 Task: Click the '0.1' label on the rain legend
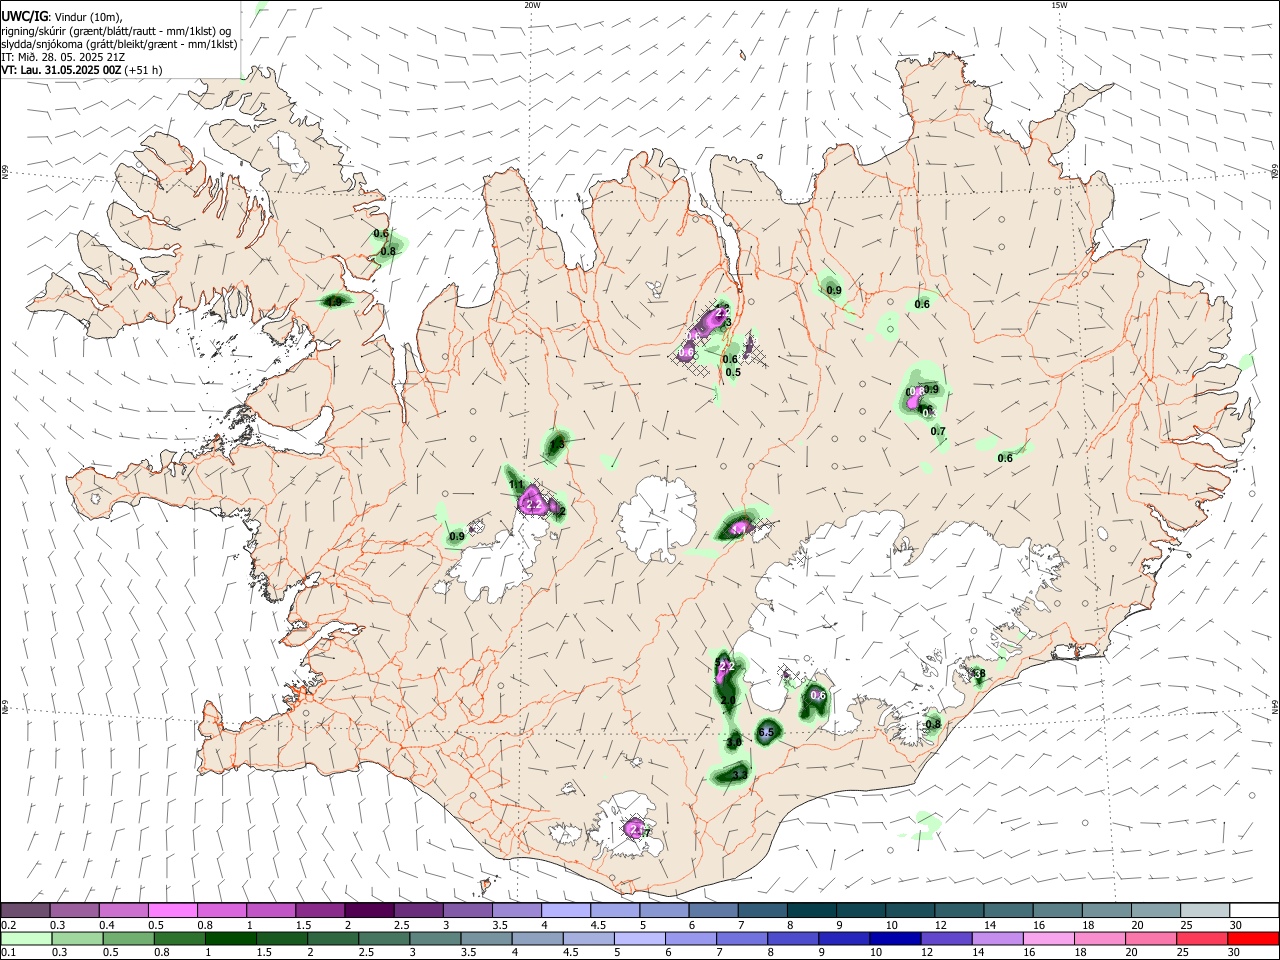point(8,953)
